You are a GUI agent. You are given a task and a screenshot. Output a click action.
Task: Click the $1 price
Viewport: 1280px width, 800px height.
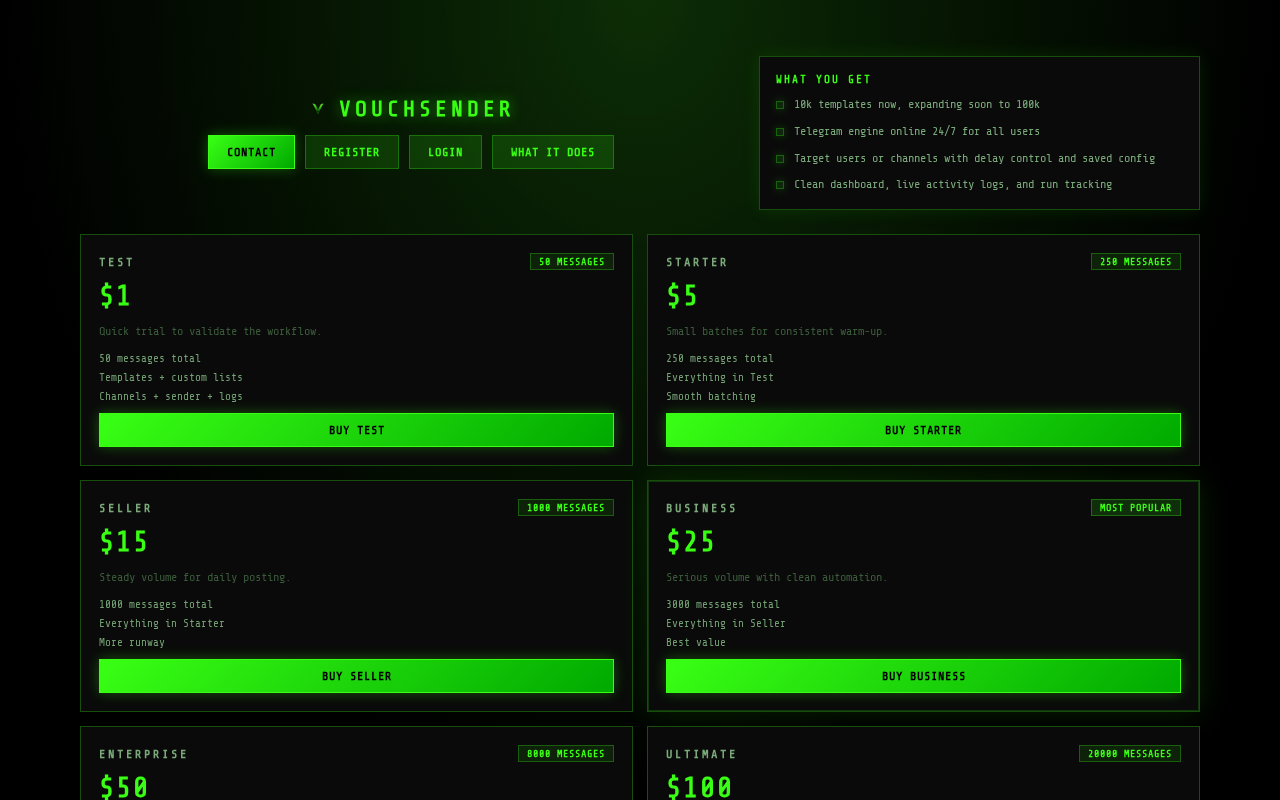(115, 296)
